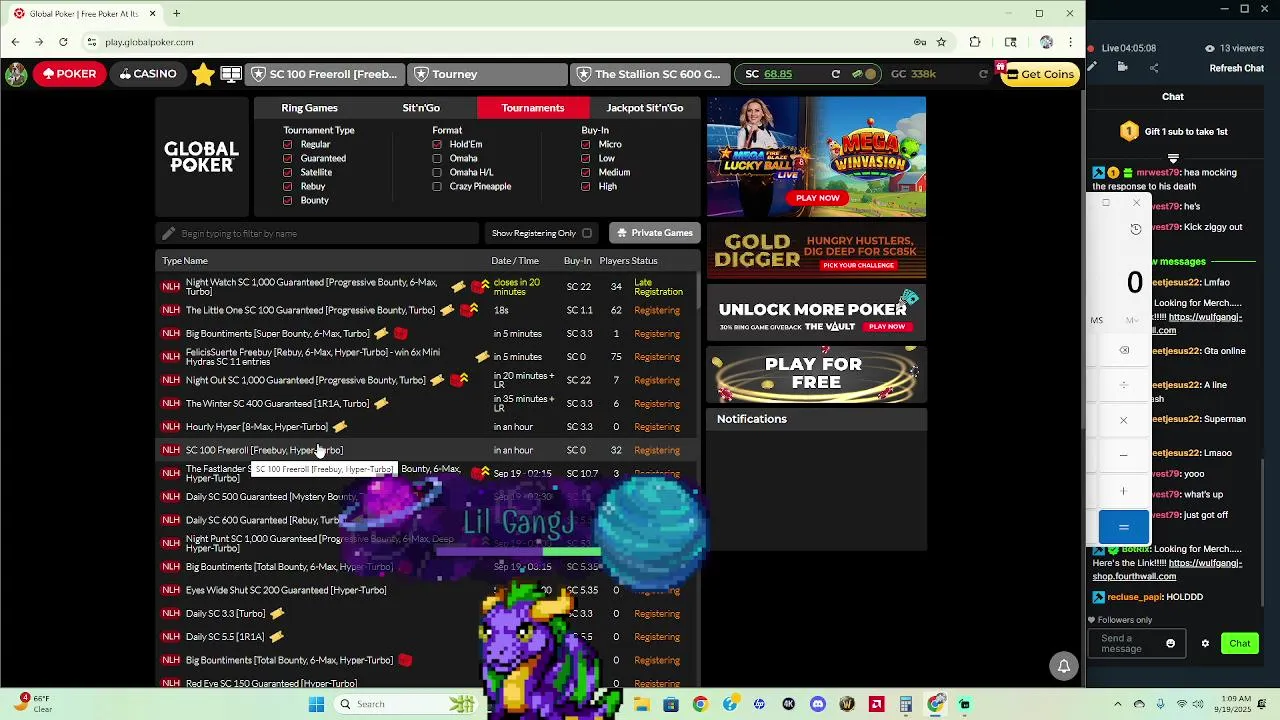Viewport: 1280px width, 720px height.
Task: Open the Gold Digger promo banner
Action: 816,252
